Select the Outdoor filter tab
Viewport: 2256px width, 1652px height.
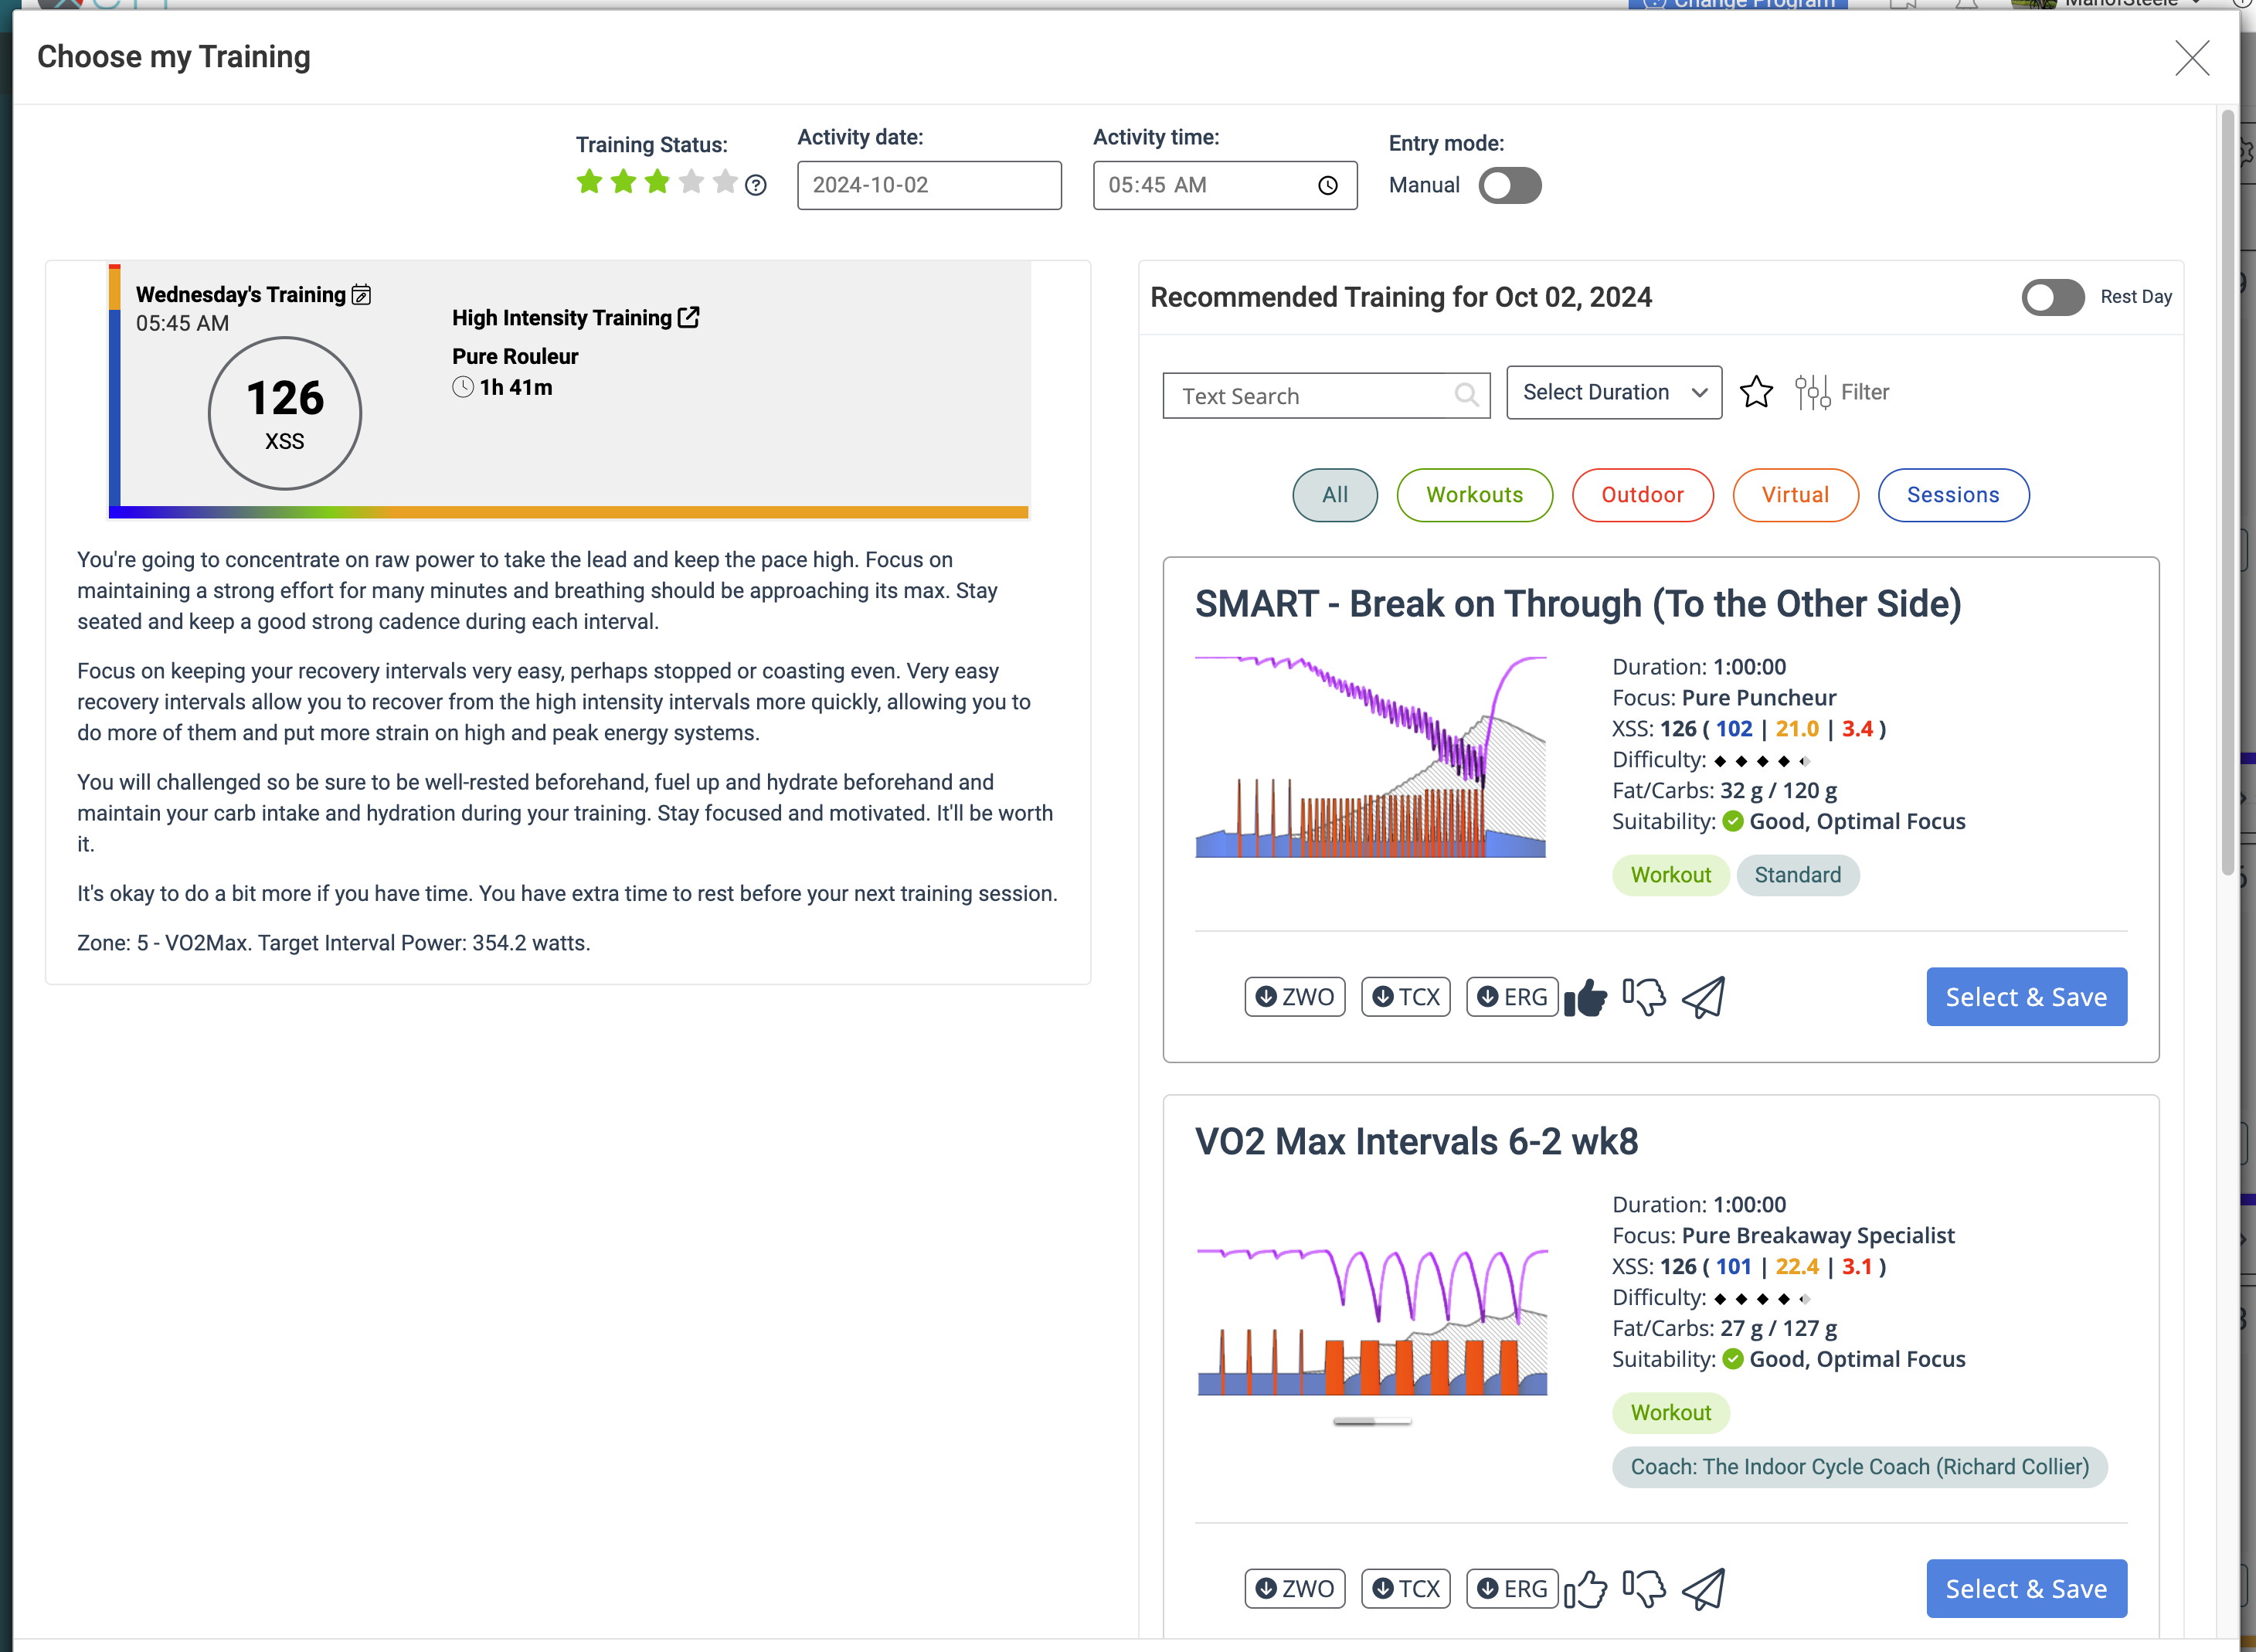[x=1642, y=495]
